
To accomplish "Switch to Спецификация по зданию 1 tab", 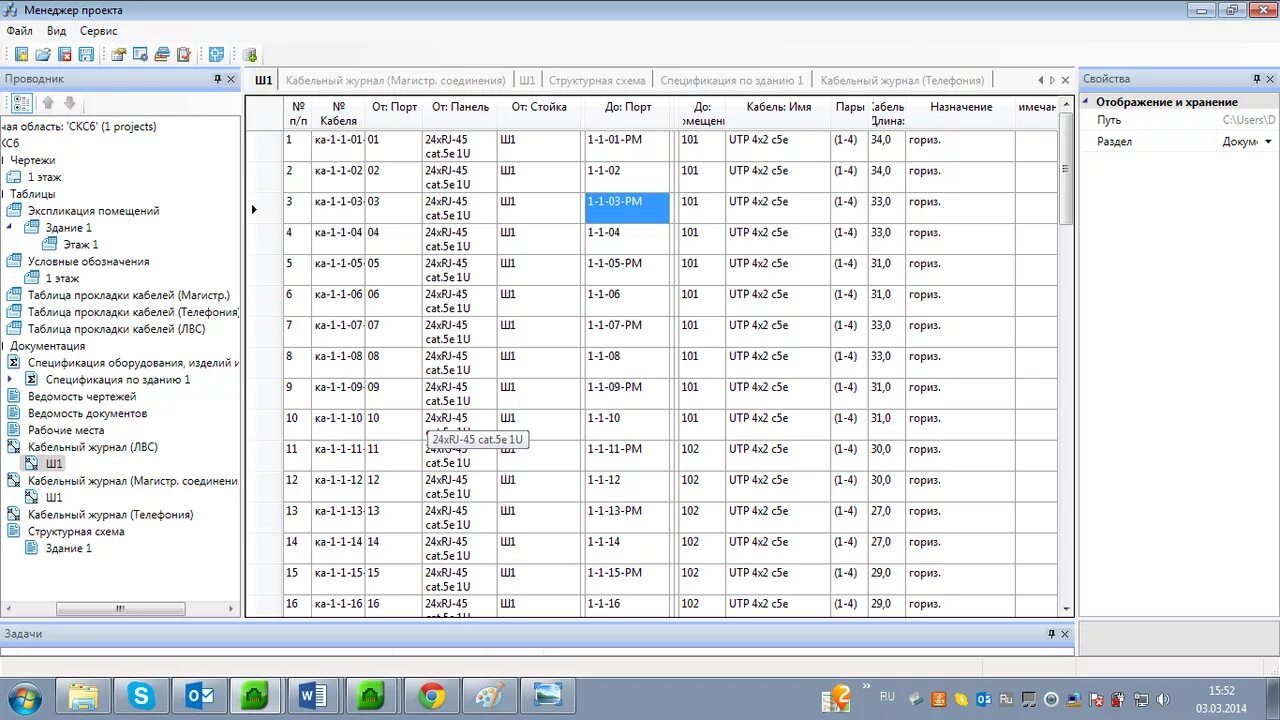I will point(732,80).
